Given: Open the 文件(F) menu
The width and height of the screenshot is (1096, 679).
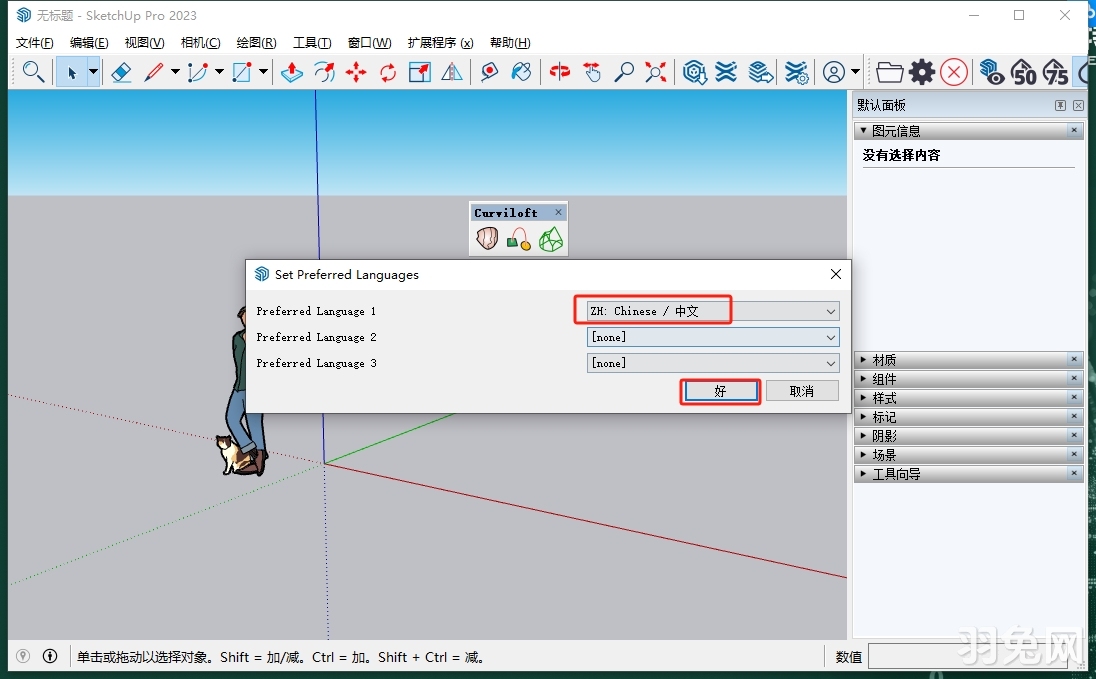Looking at the screenshot, I should [x=35, y=43].
